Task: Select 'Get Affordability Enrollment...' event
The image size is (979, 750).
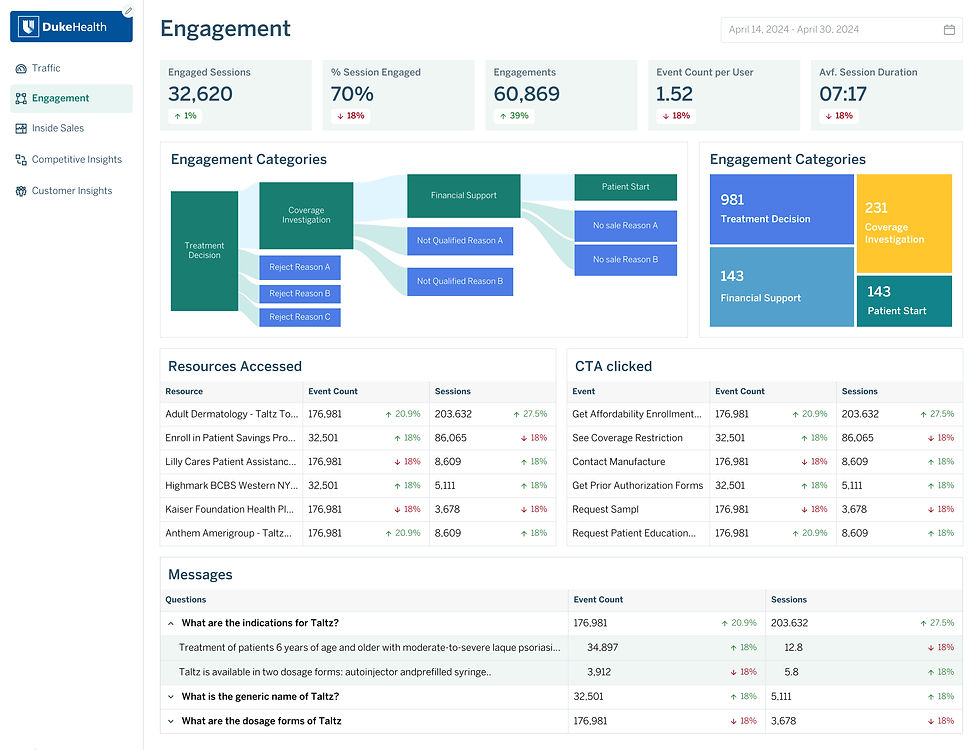Action: (x=765, y=414)
